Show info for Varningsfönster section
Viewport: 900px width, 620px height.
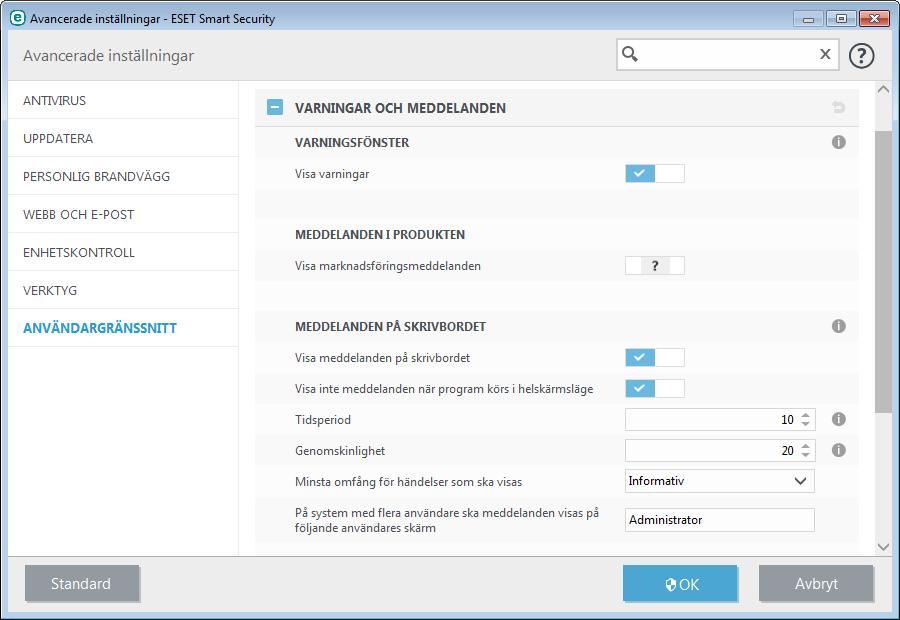(x=838, y=142)
